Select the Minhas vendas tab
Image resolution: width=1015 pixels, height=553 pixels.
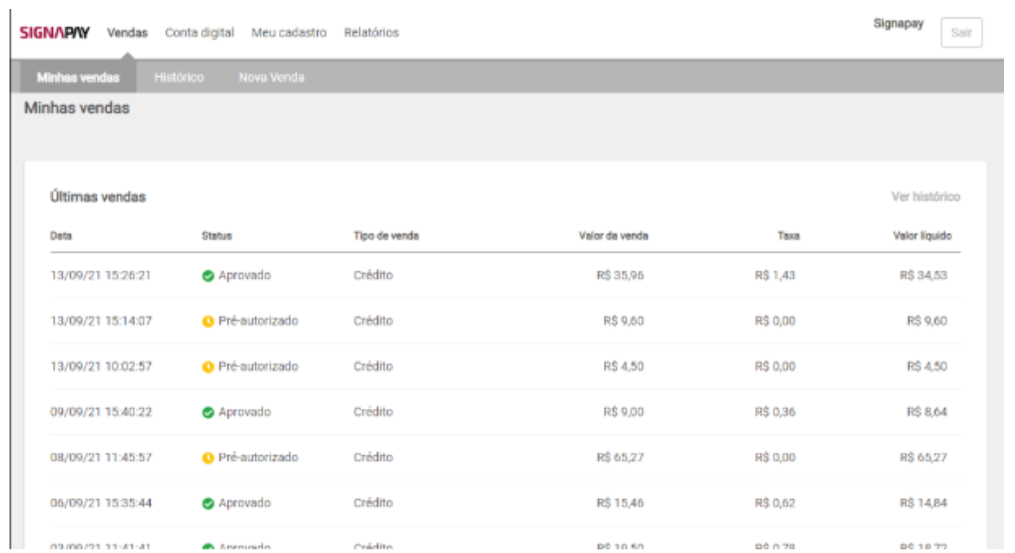coord(71,77)
